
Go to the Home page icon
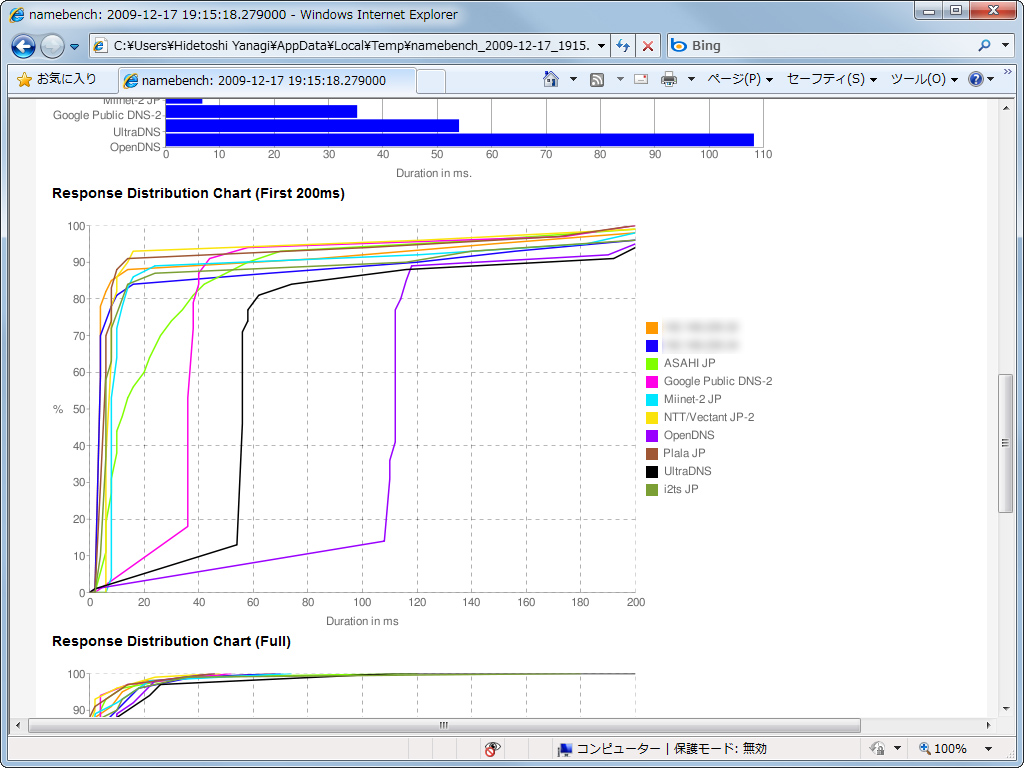[551, 79]
